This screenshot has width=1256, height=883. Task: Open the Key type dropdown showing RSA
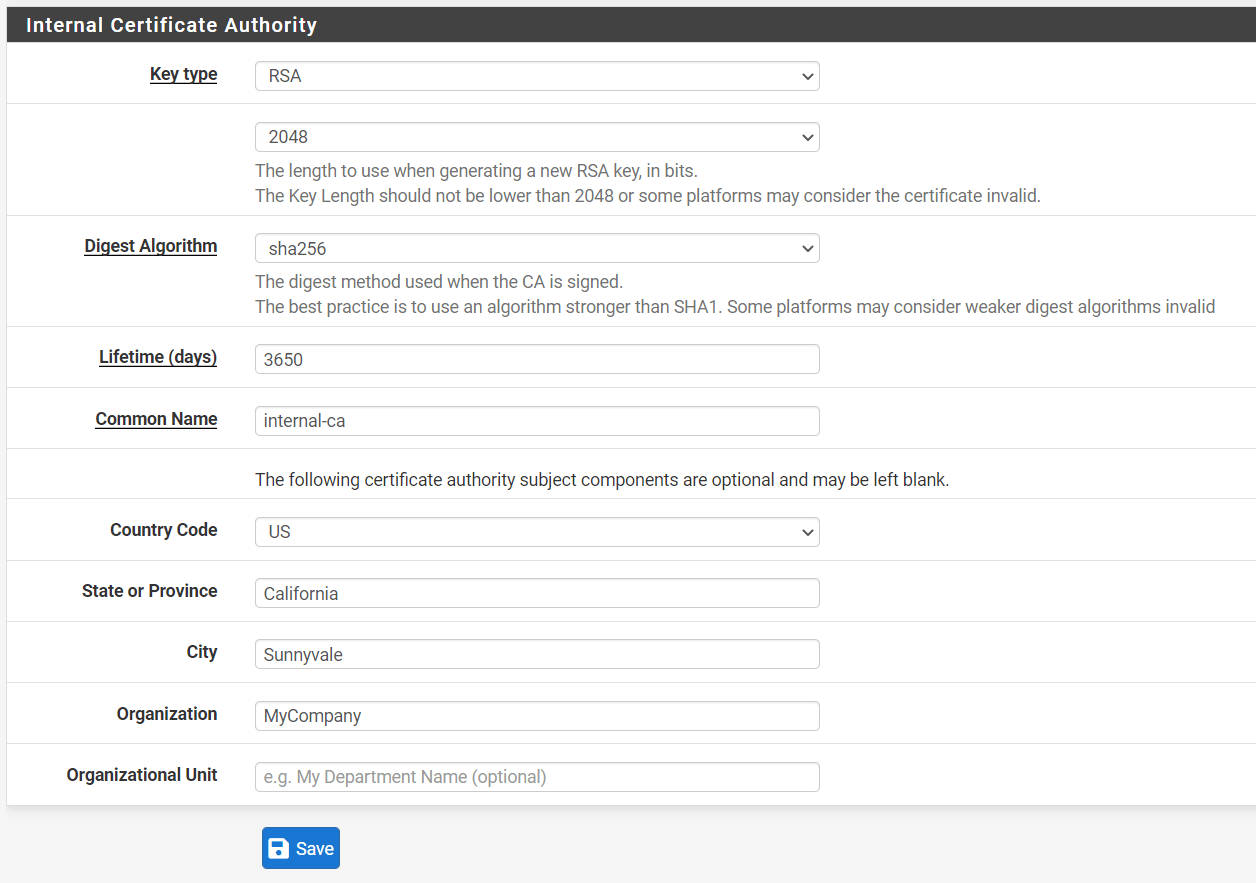(537, 76)
